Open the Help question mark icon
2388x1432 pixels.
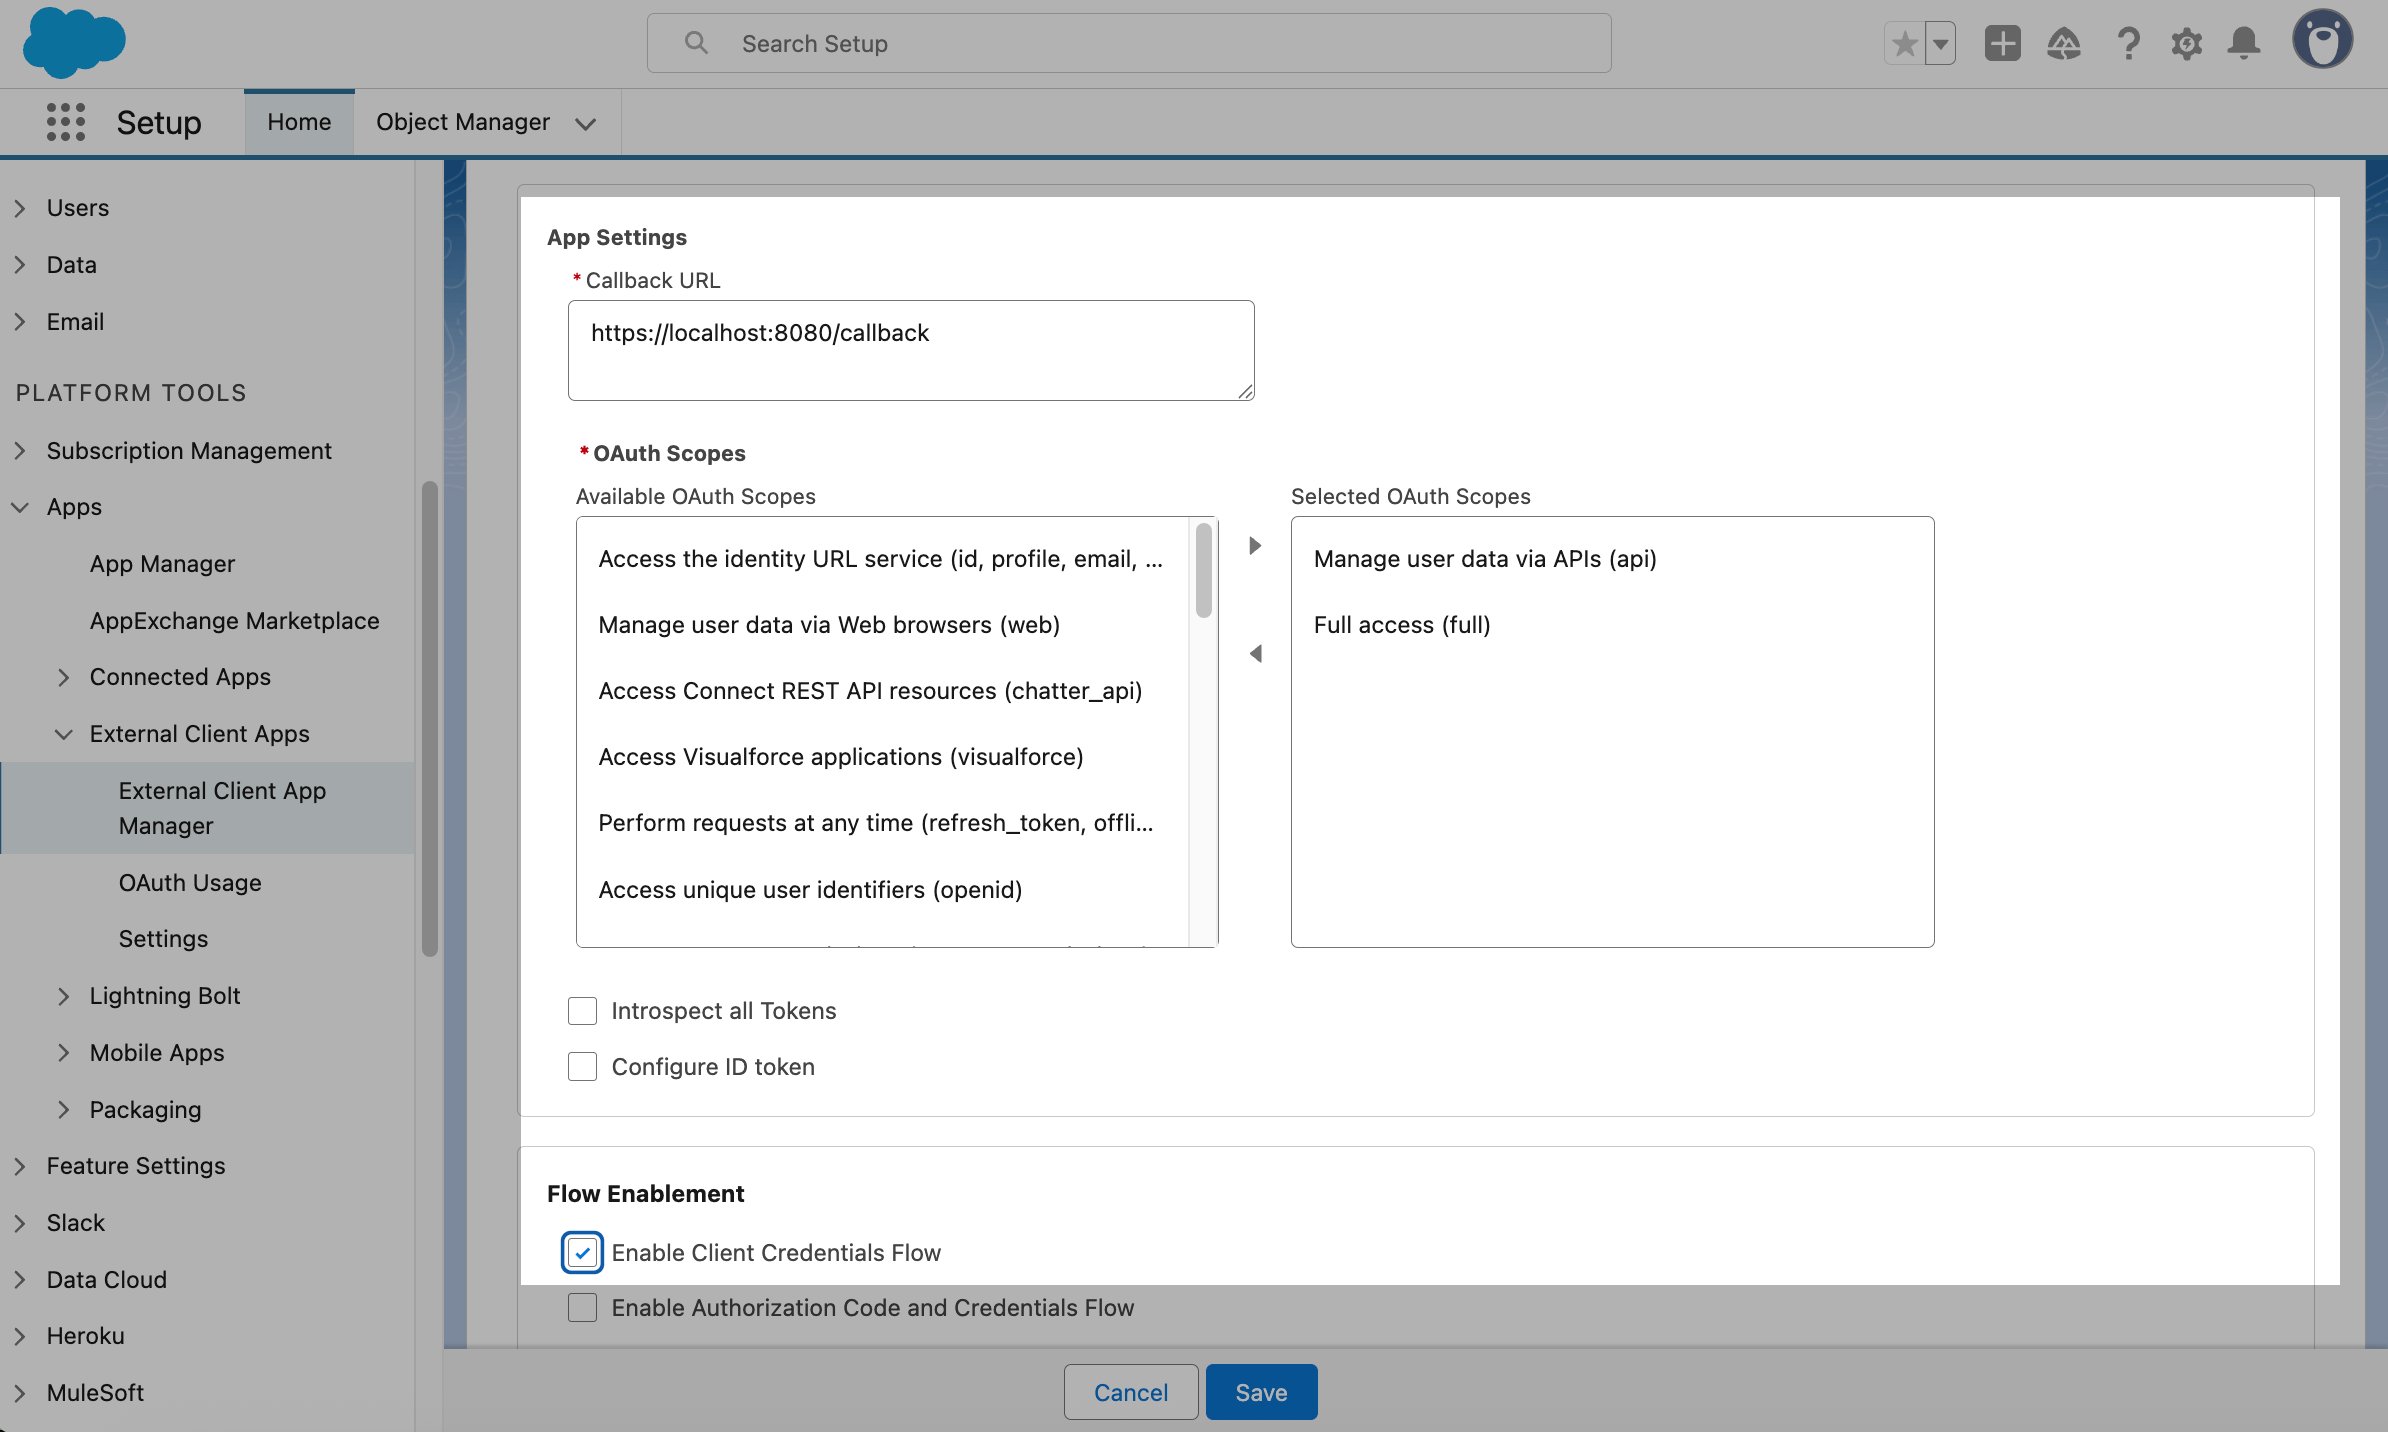pyautogui.click(x=2128, y=44)
